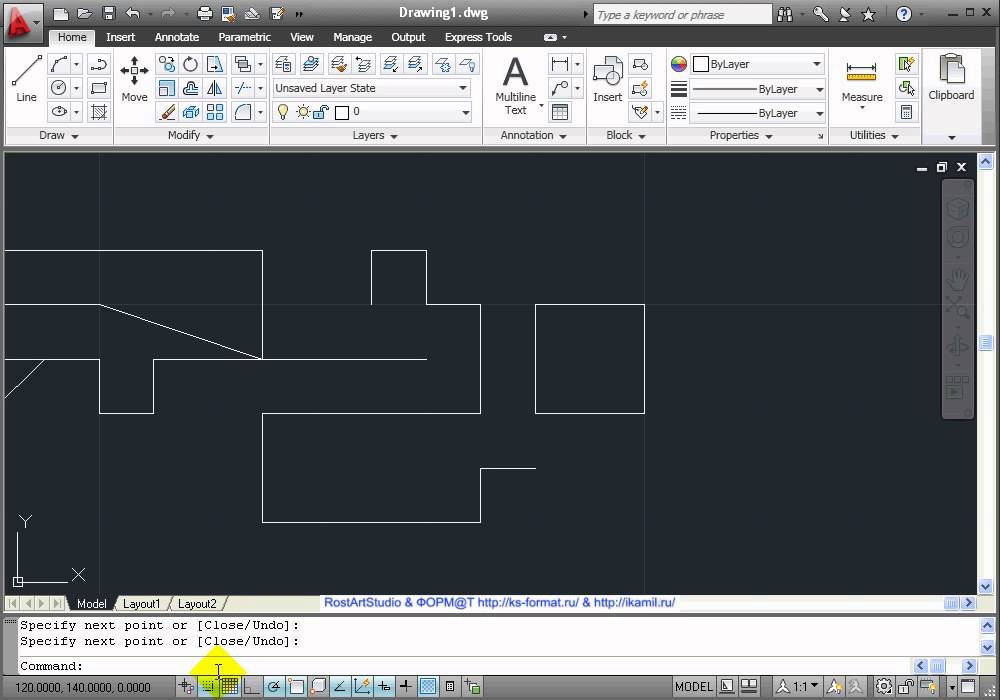Screen dimensions: 1000x700
Task: Click the Move tool
Action: tap(134, 78)
